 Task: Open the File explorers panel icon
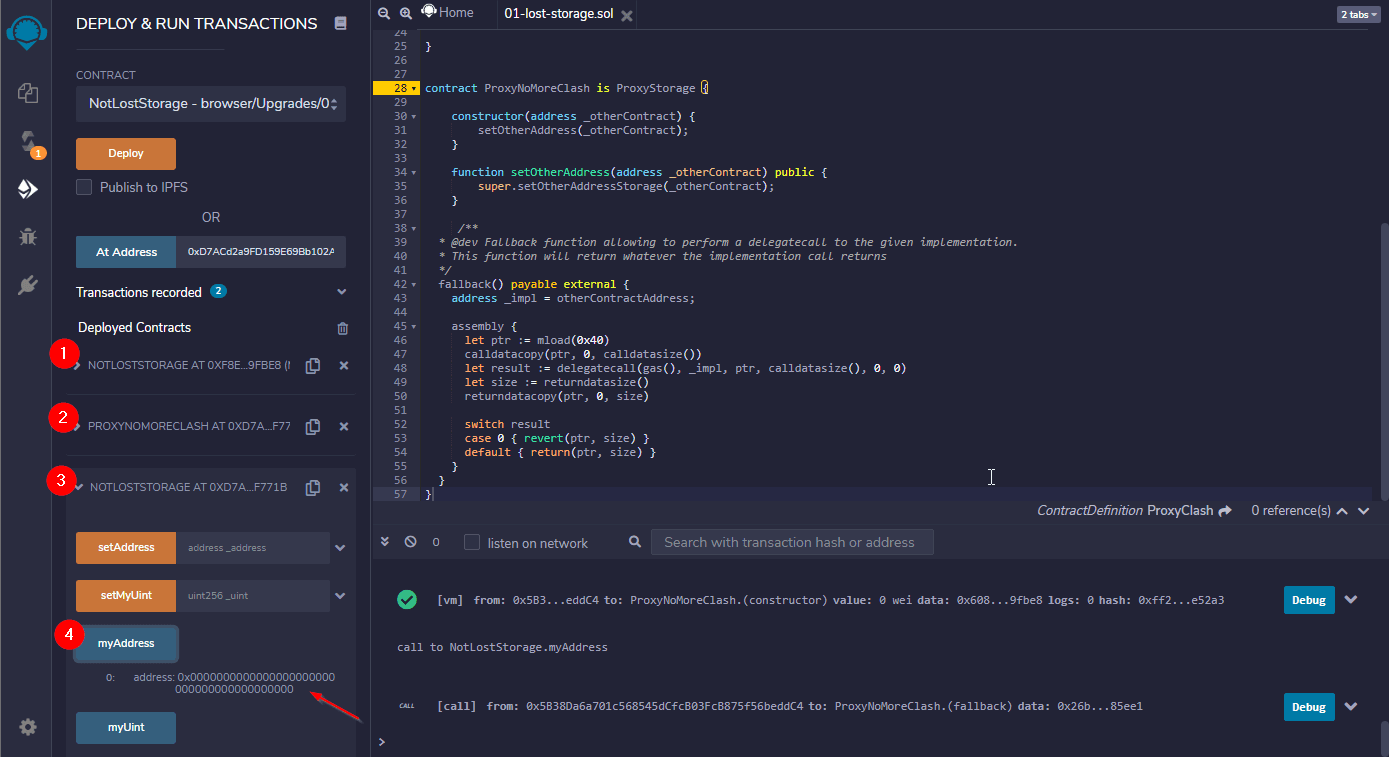point(28,93)
